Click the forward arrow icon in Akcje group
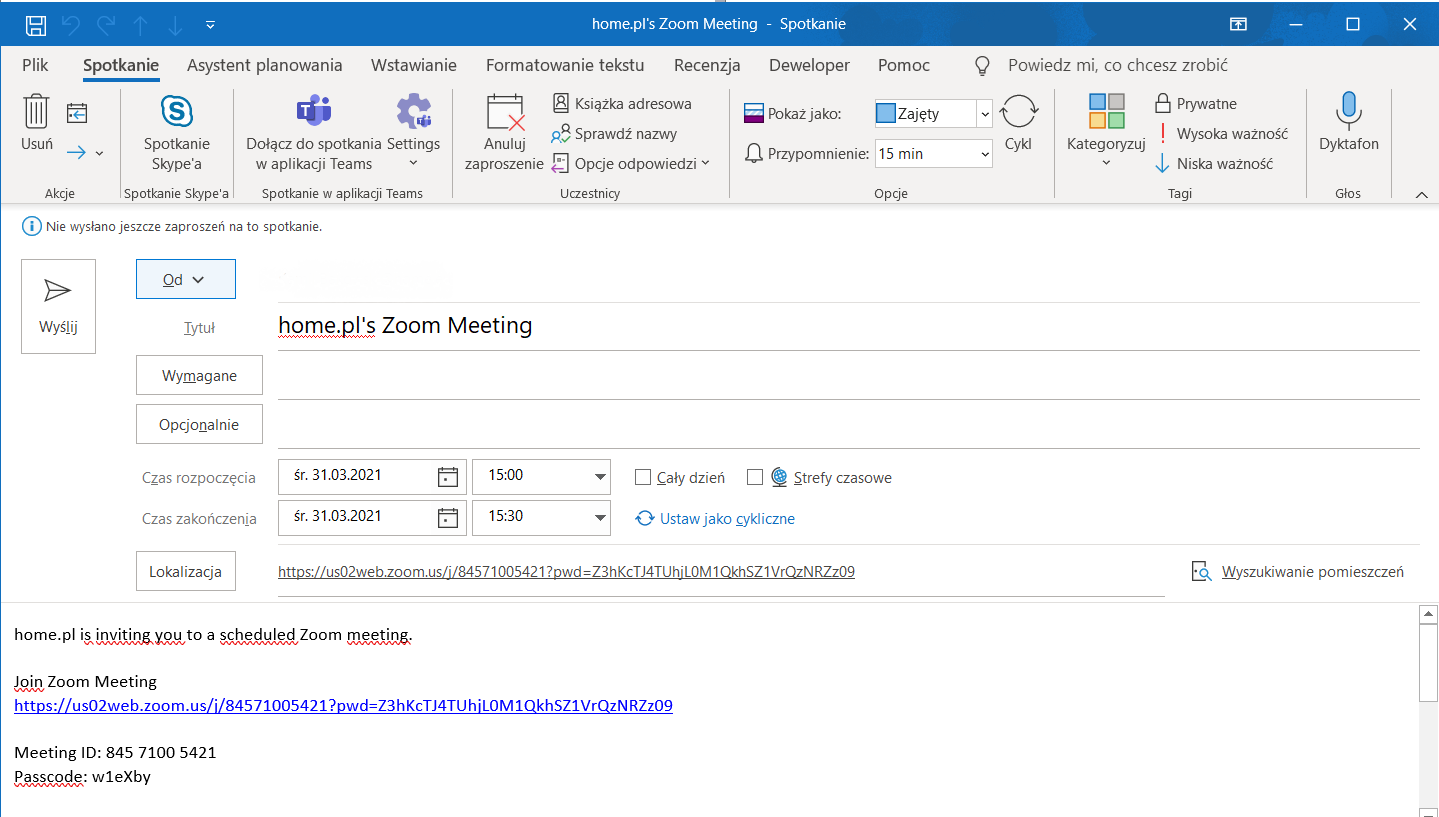 click(77, 152)
